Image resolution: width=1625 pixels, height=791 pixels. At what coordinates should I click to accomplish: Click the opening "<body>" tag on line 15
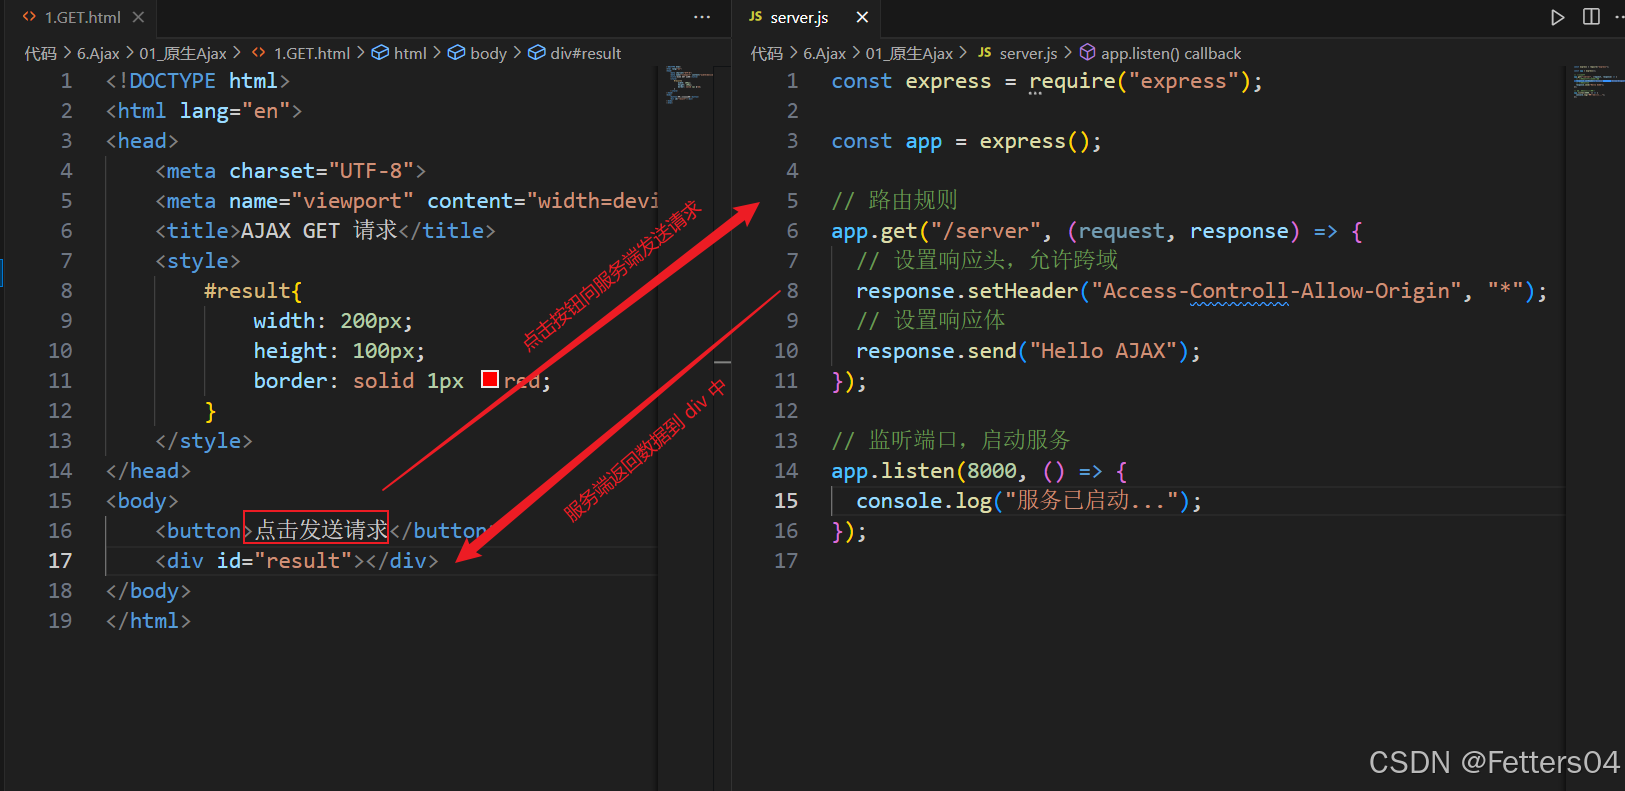tap(142, 501)
